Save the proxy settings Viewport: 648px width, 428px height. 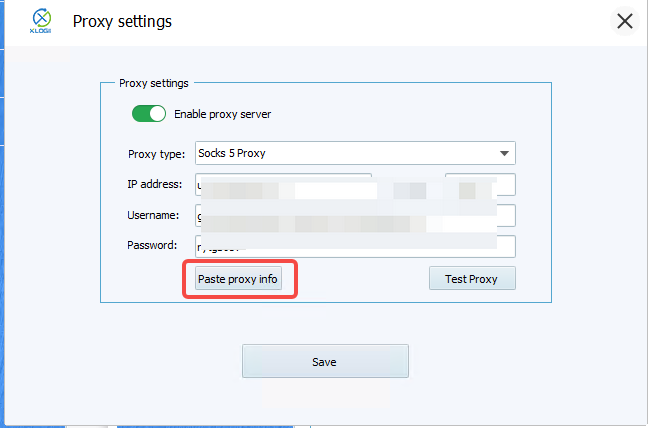click(x=325, y=361)
